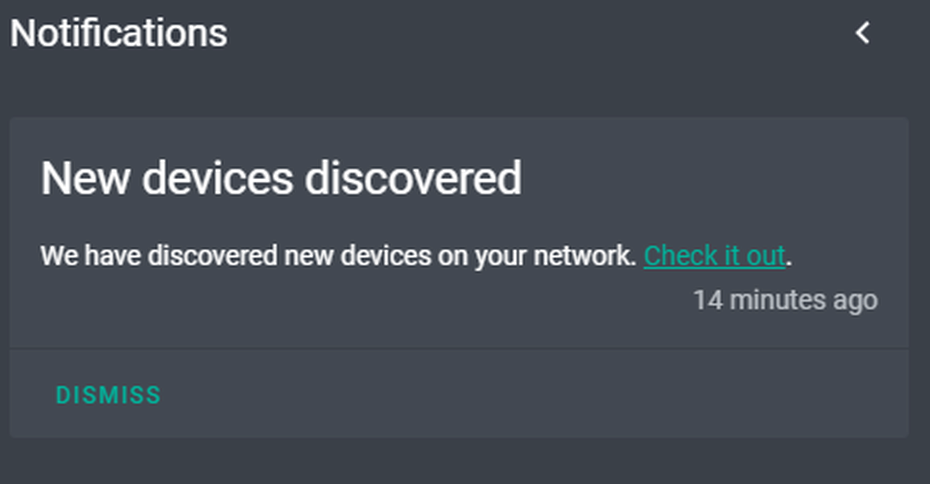Click the empty area below the notification card
The height and width of the screenshot is (484, 930).
pyautogui.click(x=465, y=461)
